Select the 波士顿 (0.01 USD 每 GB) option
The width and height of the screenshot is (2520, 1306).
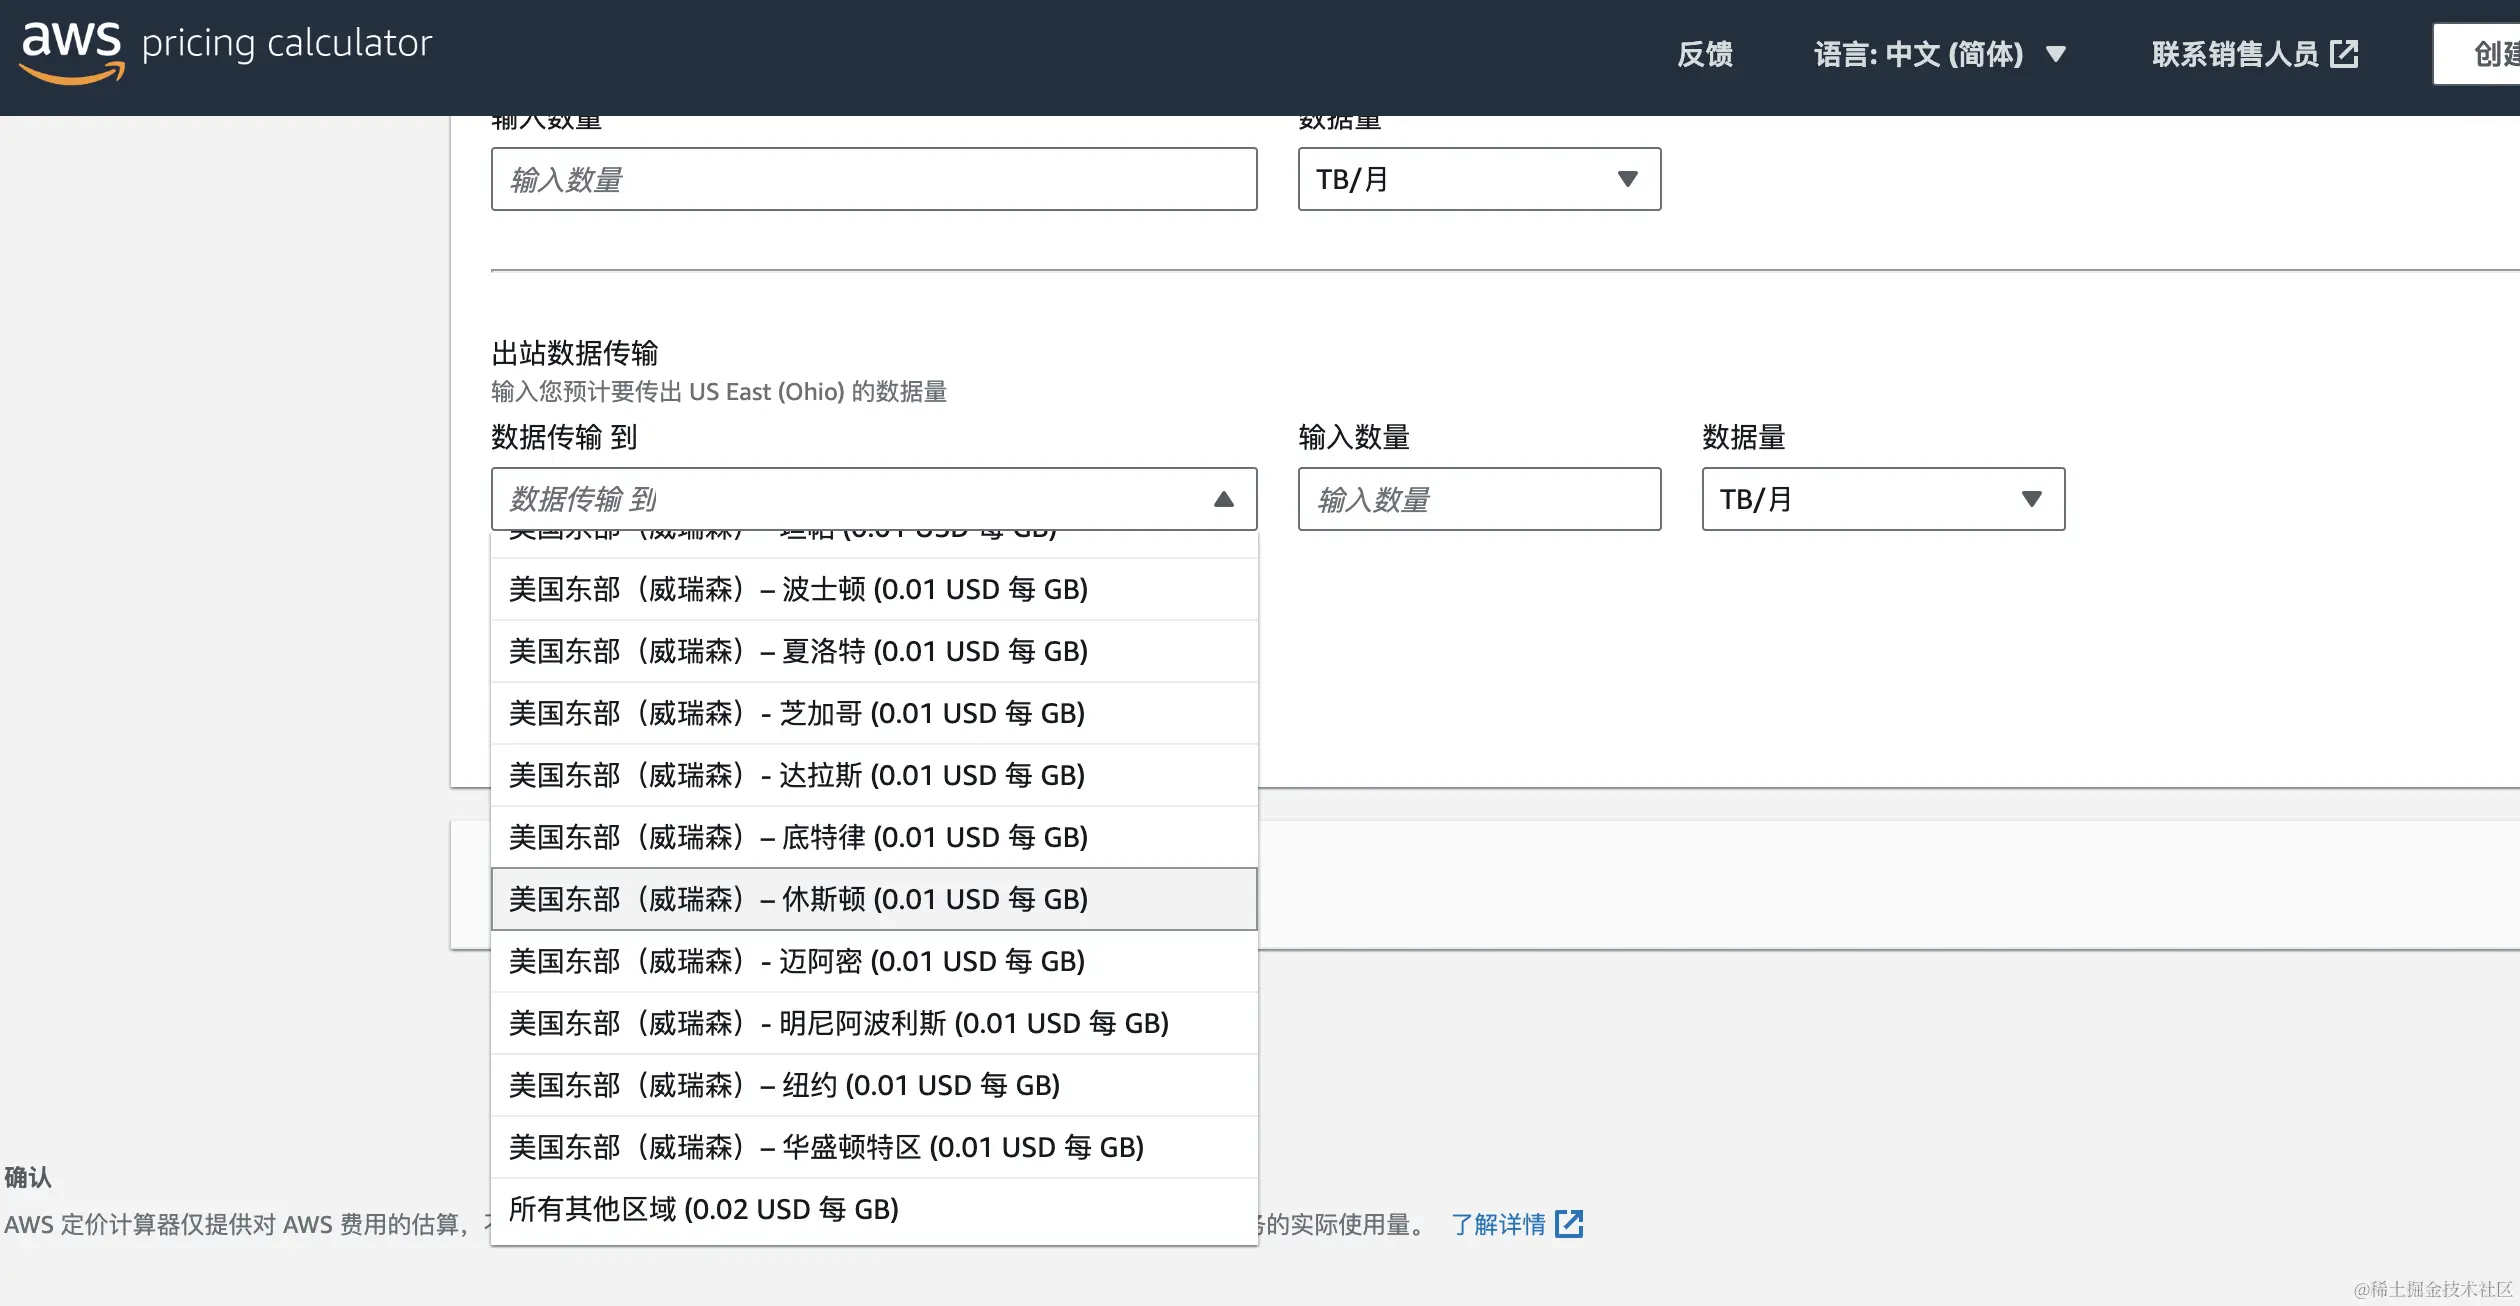873,589
